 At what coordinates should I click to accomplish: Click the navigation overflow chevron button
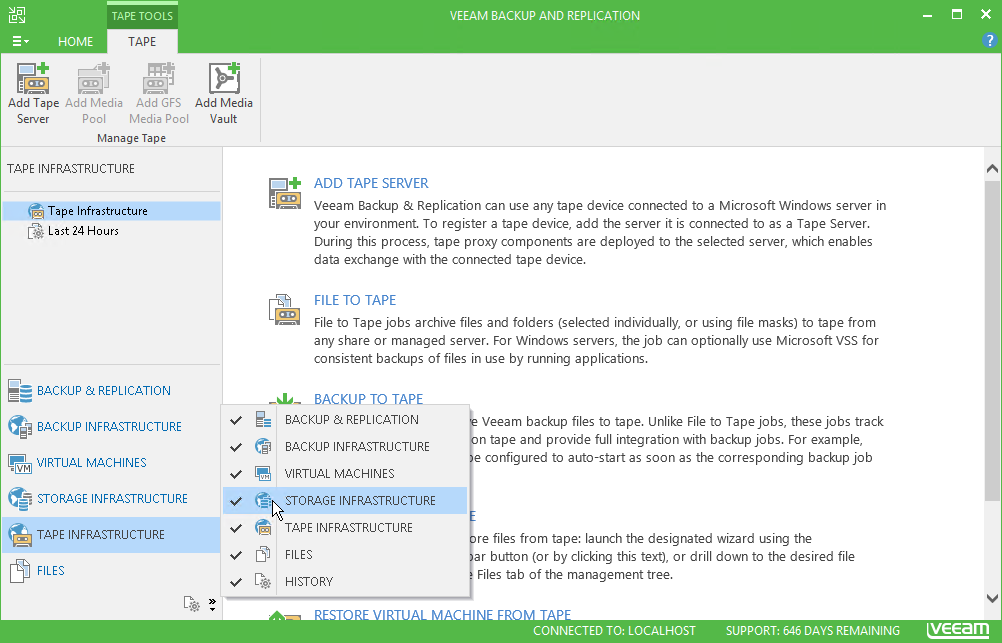click(x=212, y=604)
